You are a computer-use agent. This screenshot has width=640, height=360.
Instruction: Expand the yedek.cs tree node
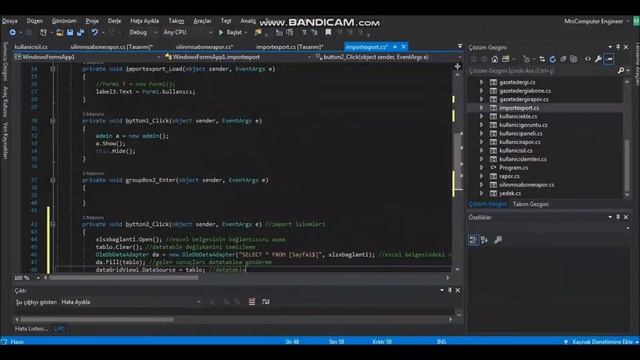tap(482, 193)
